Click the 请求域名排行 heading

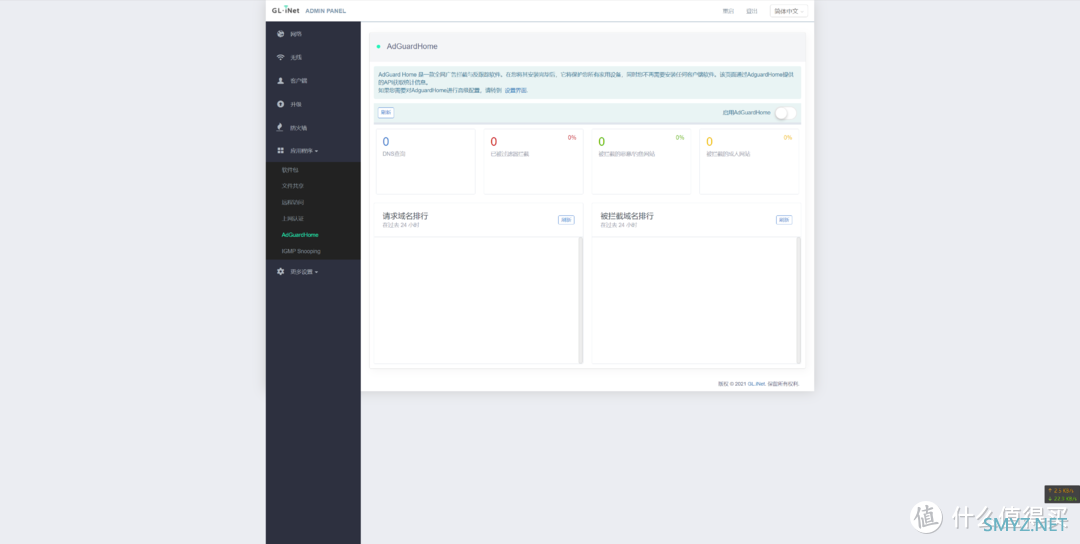click(406, 216)
